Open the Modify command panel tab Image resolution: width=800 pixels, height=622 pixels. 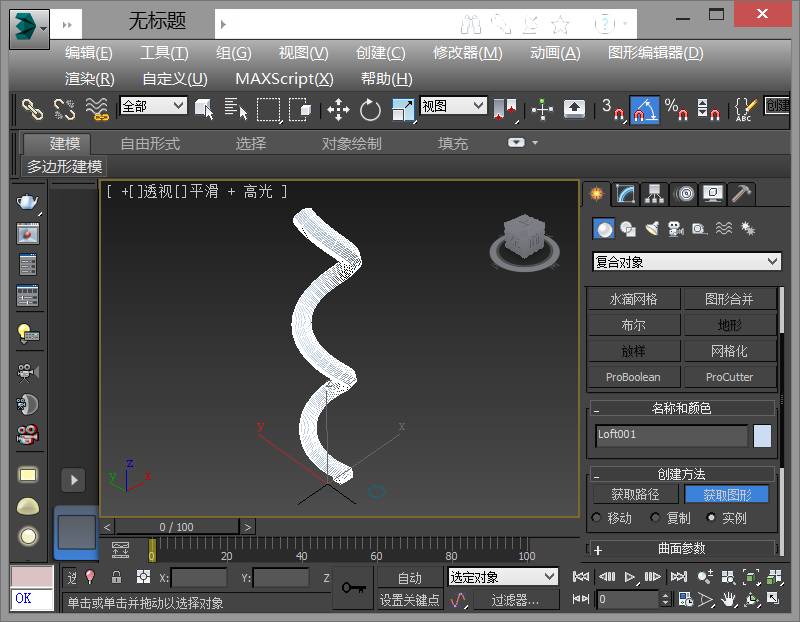pos(625,194)
